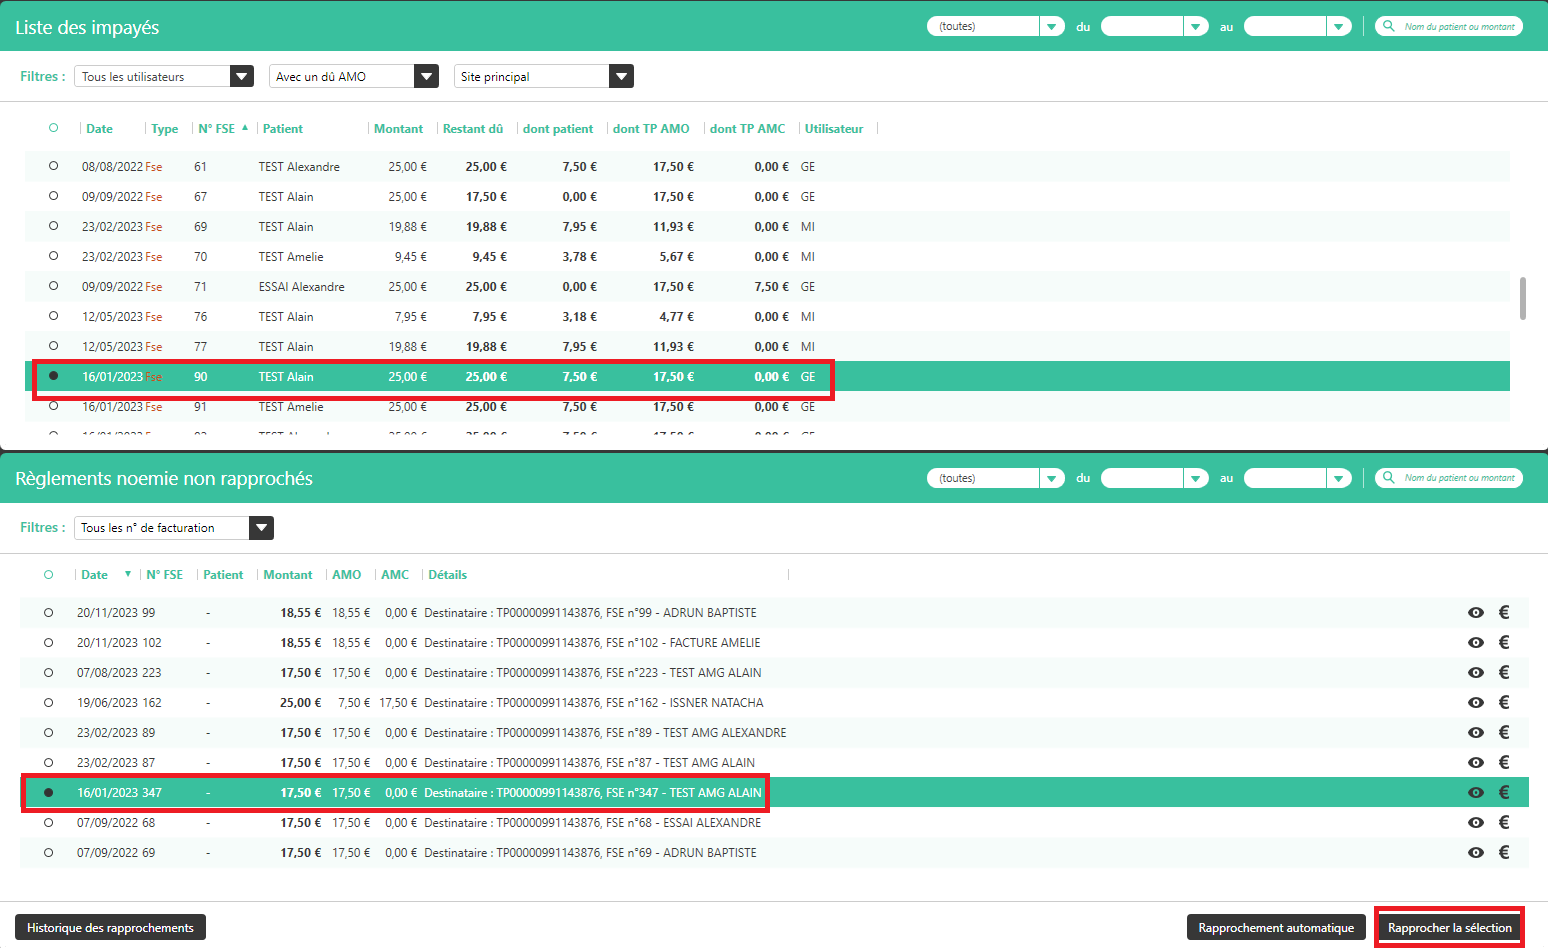Click euro icon for FSE n°69 ADRUN BAPTISTE

click(x=1503, y=853)
